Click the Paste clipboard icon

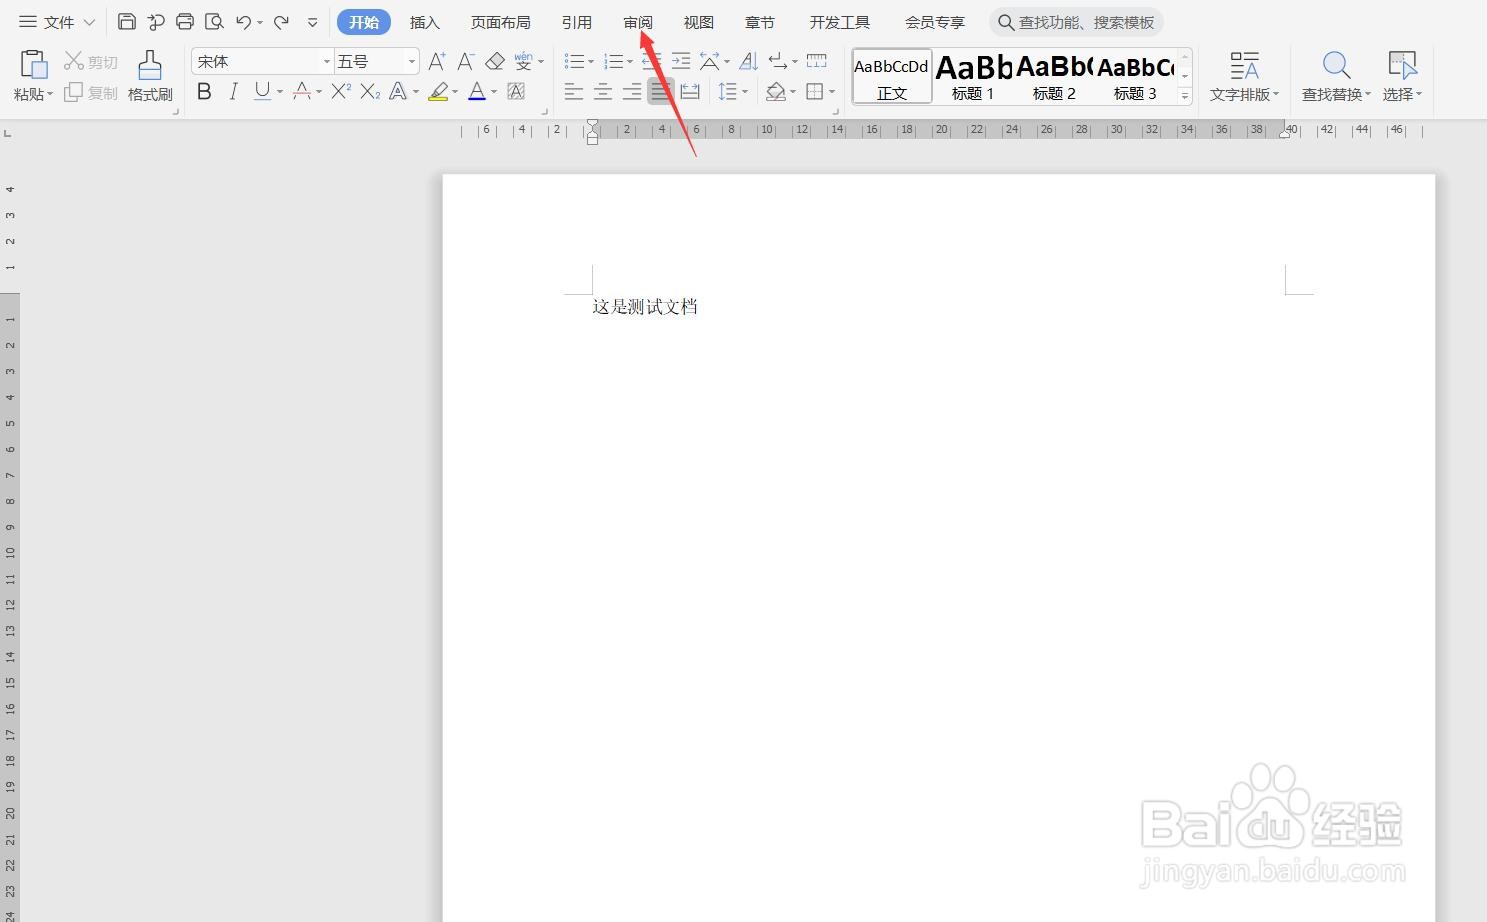tap(34, 64)
